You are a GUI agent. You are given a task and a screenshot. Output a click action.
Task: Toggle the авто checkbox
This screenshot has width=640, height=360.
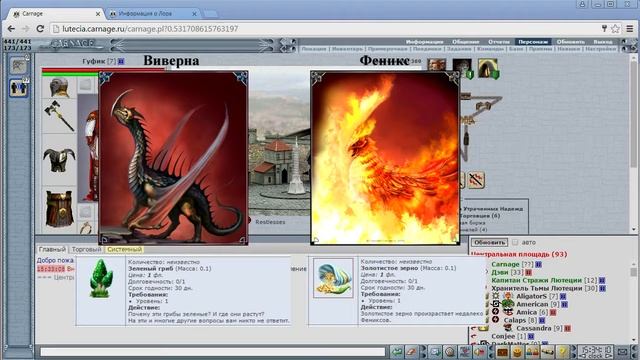tap(515, 242)
